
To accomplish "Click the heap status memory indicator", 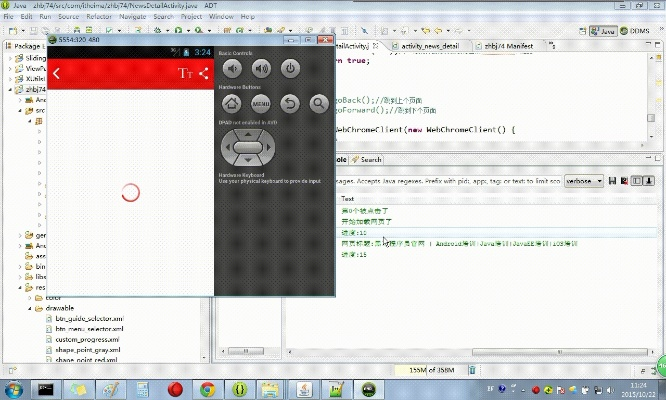I will click(430, 370).
